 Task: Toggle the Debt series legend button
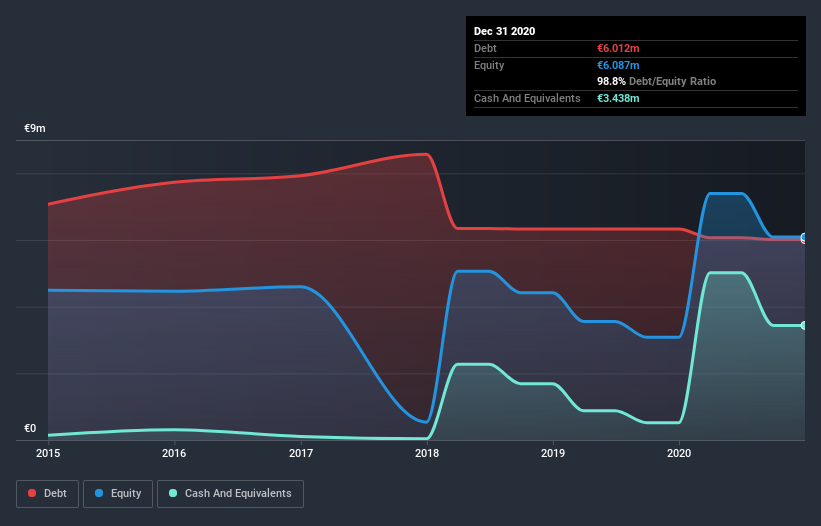pyautogui.click(x=47, y=494)
